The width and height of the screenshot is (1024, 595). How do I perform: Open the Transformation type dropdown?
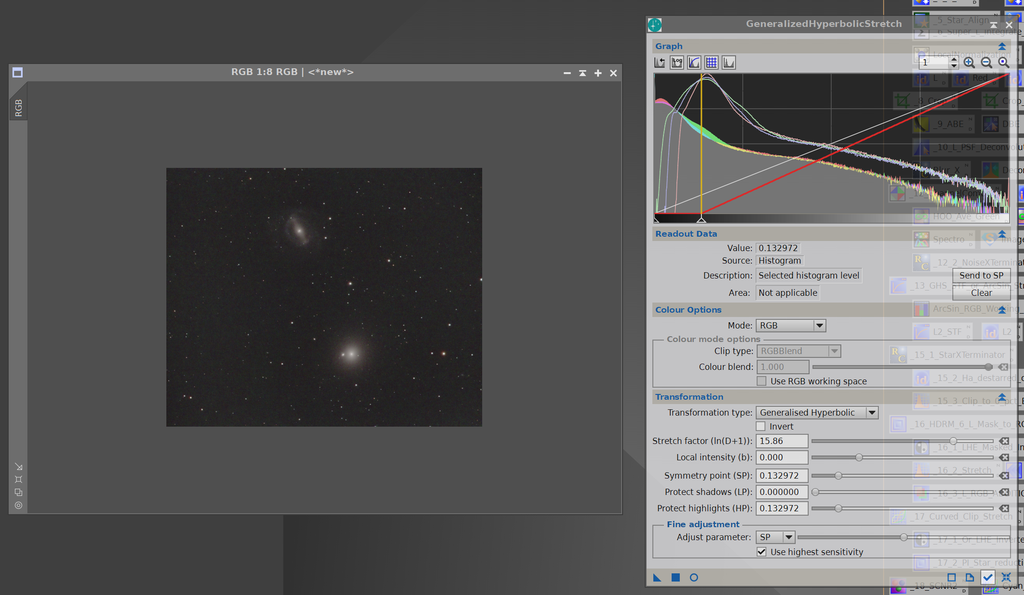817,413
